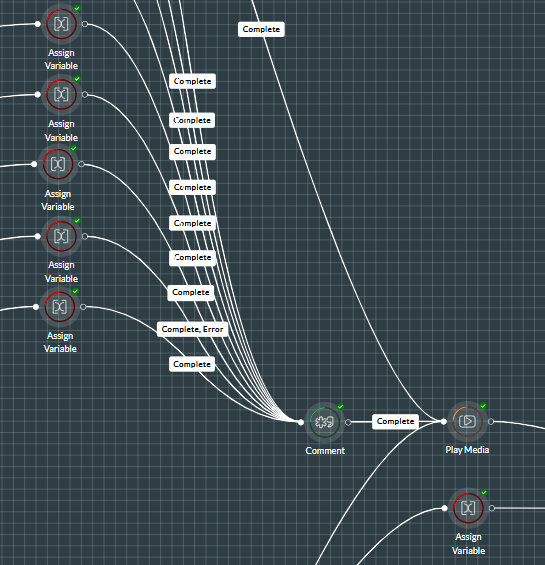This screenshot has height=565, width=545.
Task: Select the second Assign Variable node from top
Action: pyautogui.click(x=61, y=94)
